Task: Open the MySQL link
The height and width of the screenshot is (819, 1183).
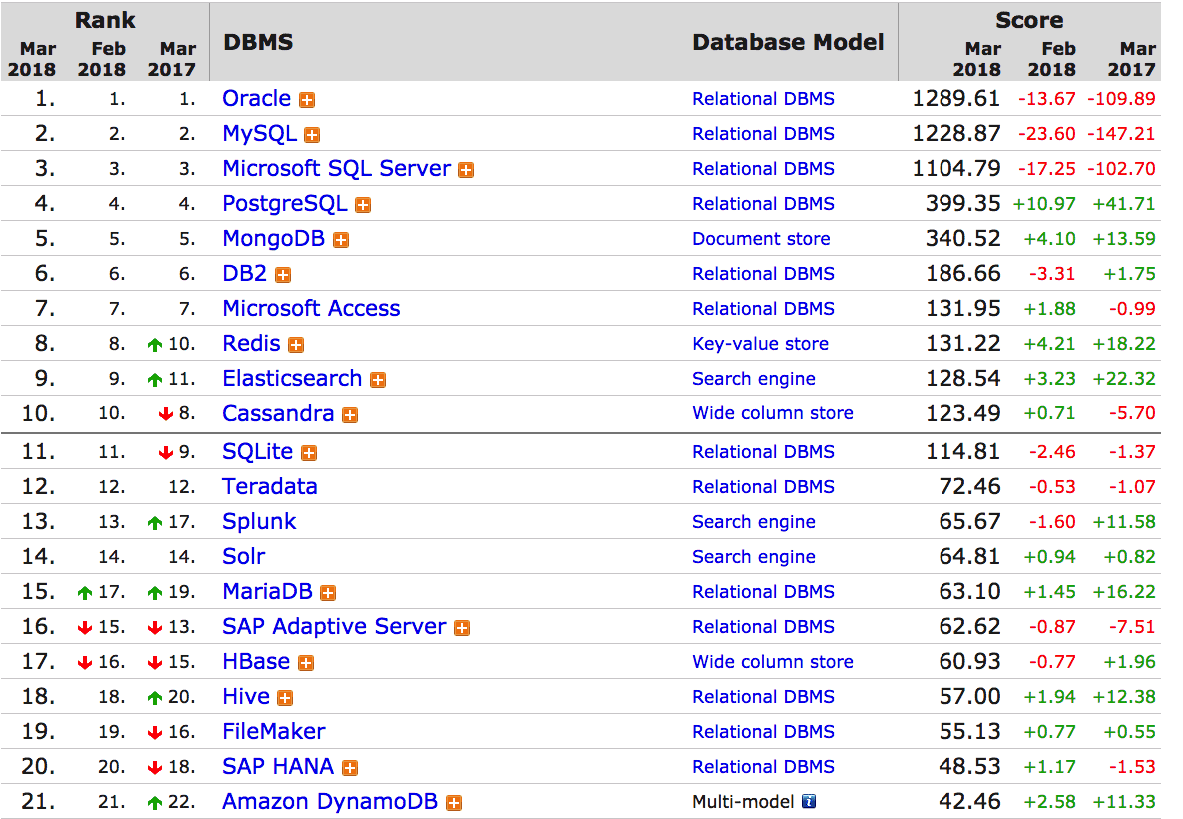Action: coord(260,134)
